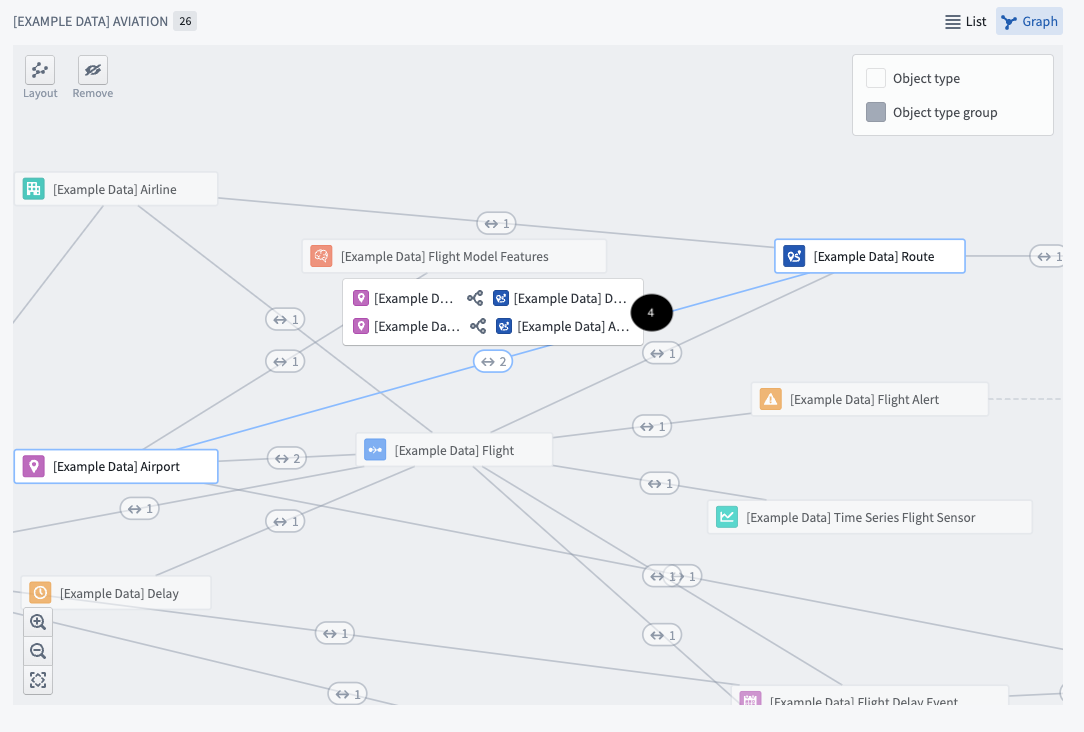Image resolution: width=1084 pixels, height=732 pixels.
Task: Click the link badge toward Time Series Flight Sensor
Action: click(660, 483)
